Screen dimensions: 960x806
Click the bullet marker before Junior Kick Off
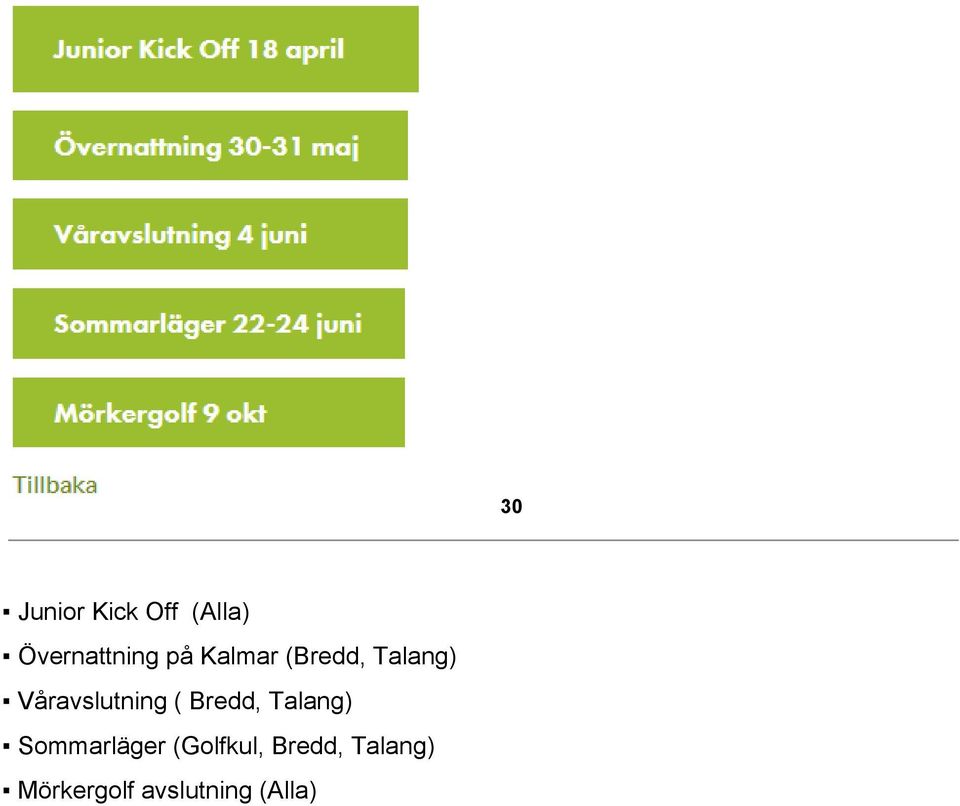(x=6, y=612)
